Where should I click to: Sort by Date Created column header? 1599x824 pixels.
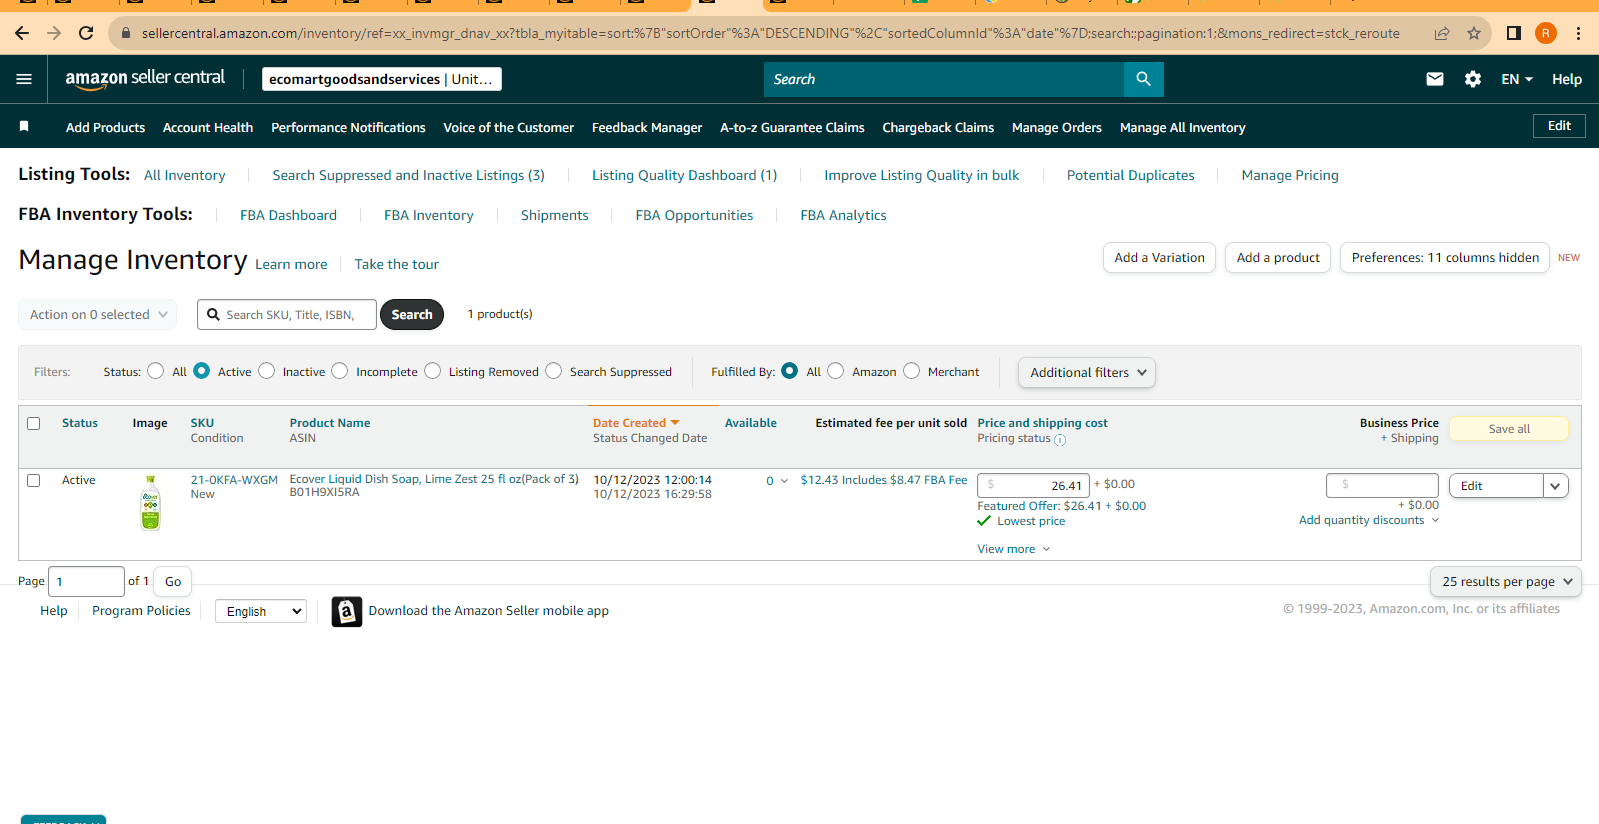point(636,423)
